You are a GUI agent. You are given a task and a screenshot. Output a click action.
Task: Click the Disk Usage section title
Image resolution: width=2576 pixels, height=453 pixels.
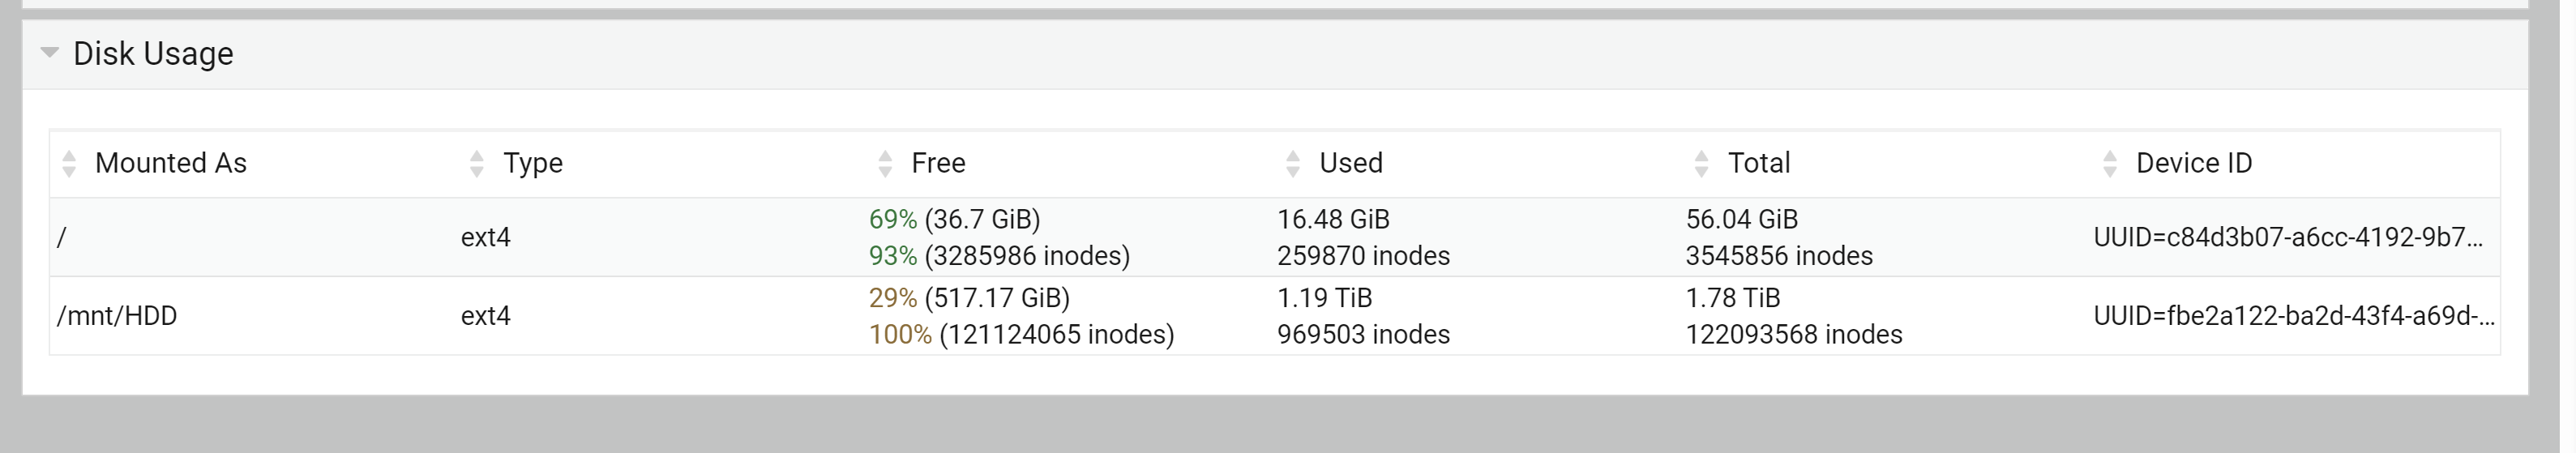click(x=153, y=53)
